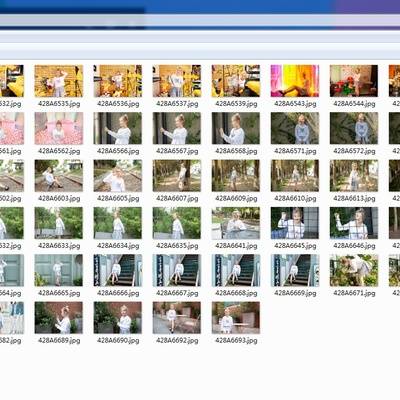
Task: Select the 428A6607.jpg thumbnail
Action: 177,176
